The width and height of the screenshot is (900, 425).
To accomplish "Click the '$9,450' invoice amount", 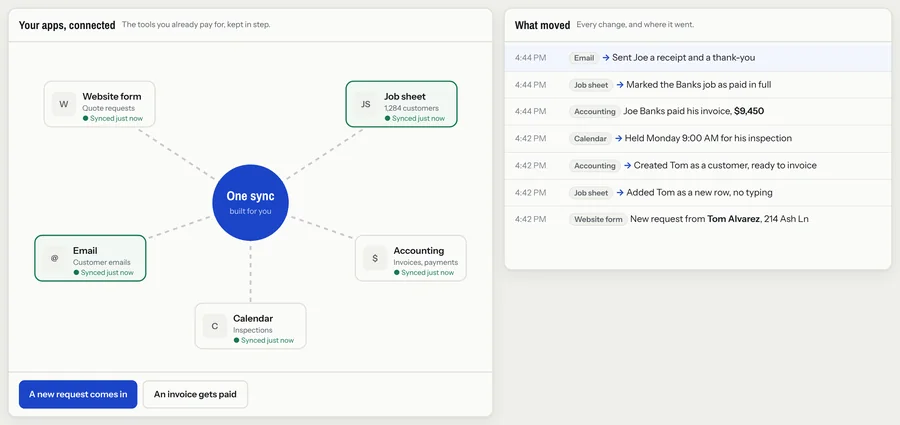I will pyautogui.click(x=749, y=111).
